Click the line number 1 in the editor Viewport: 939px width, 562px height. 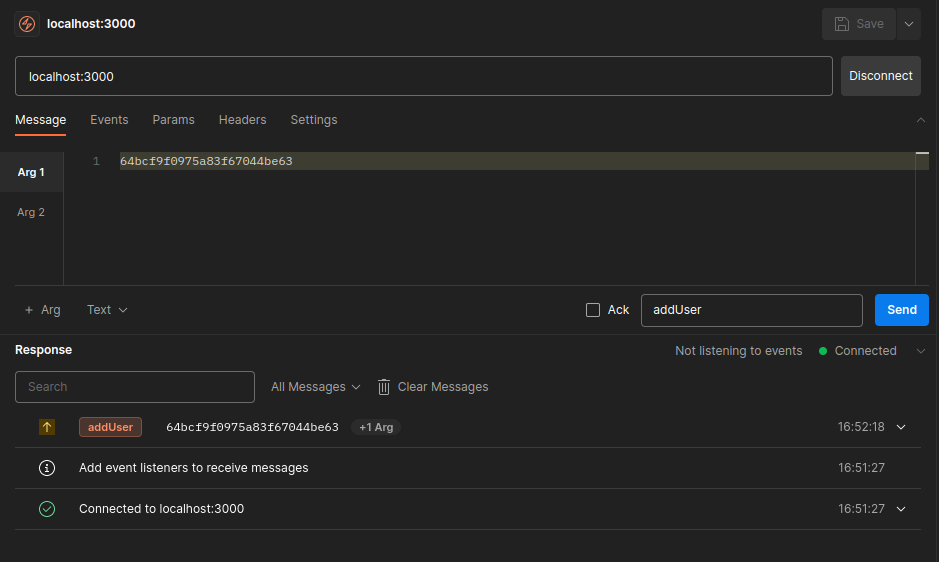coord(96,161)
